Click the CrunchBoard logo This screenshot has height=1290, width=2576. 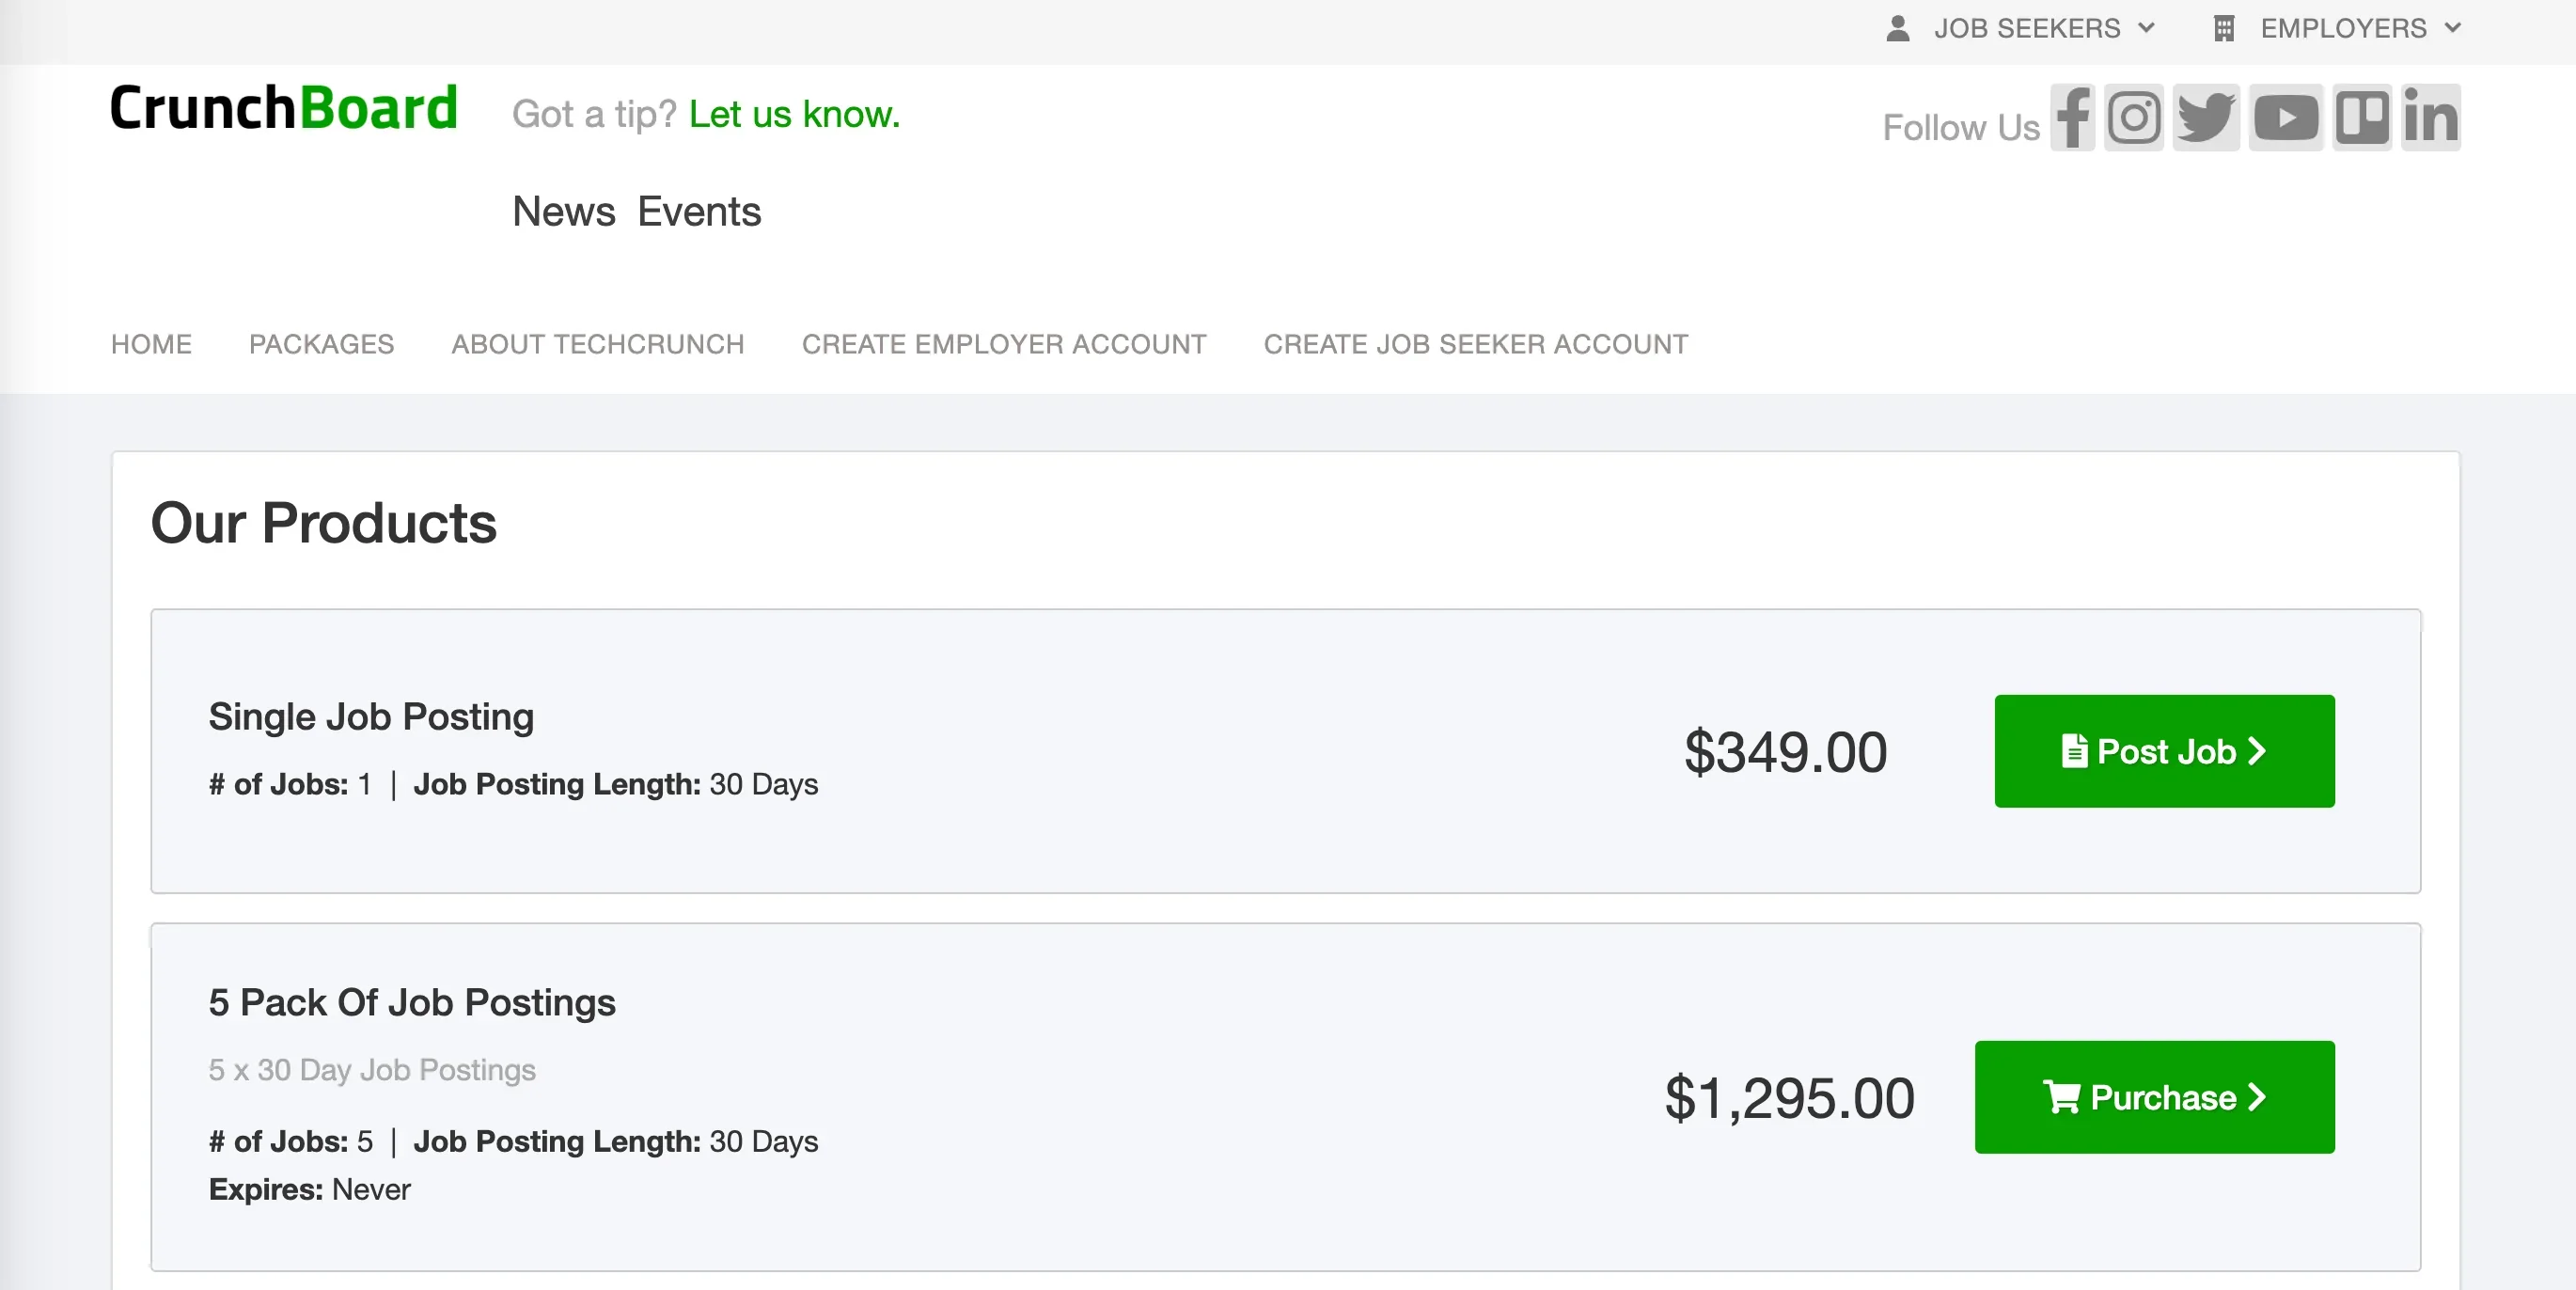[x=284, y=108]
